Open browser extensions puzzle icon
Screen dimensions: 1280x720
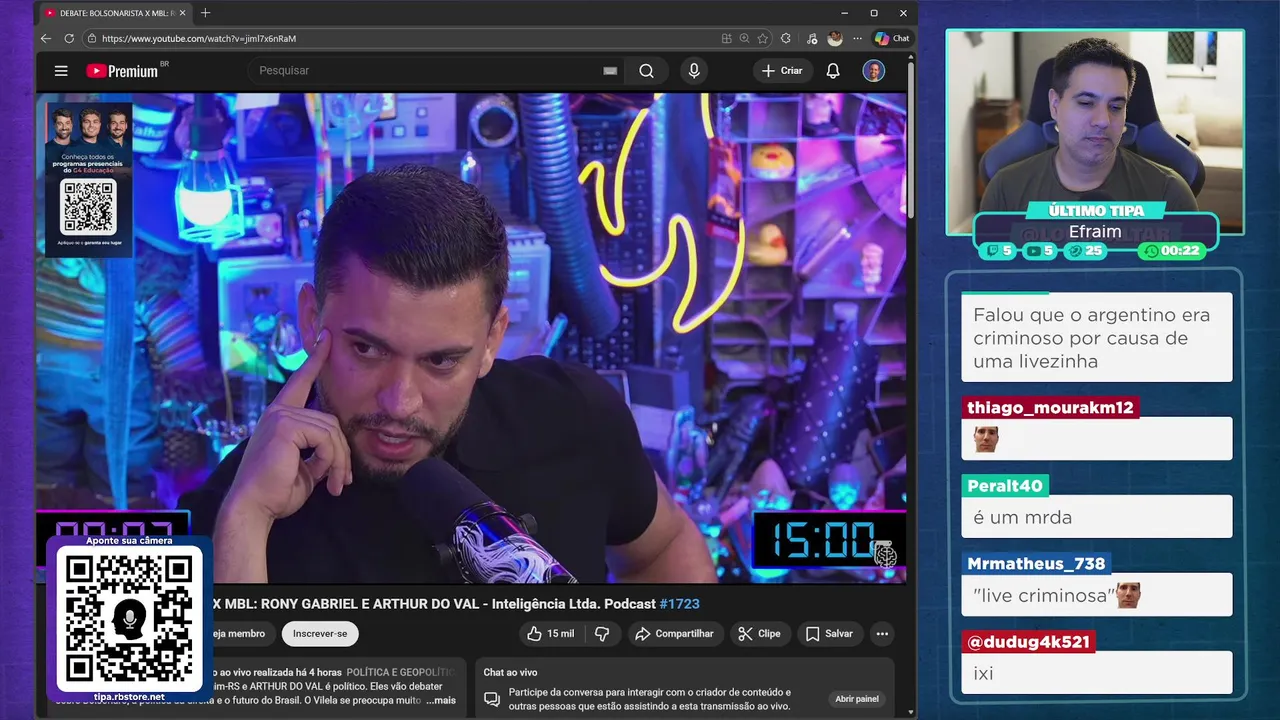[786, 38]
